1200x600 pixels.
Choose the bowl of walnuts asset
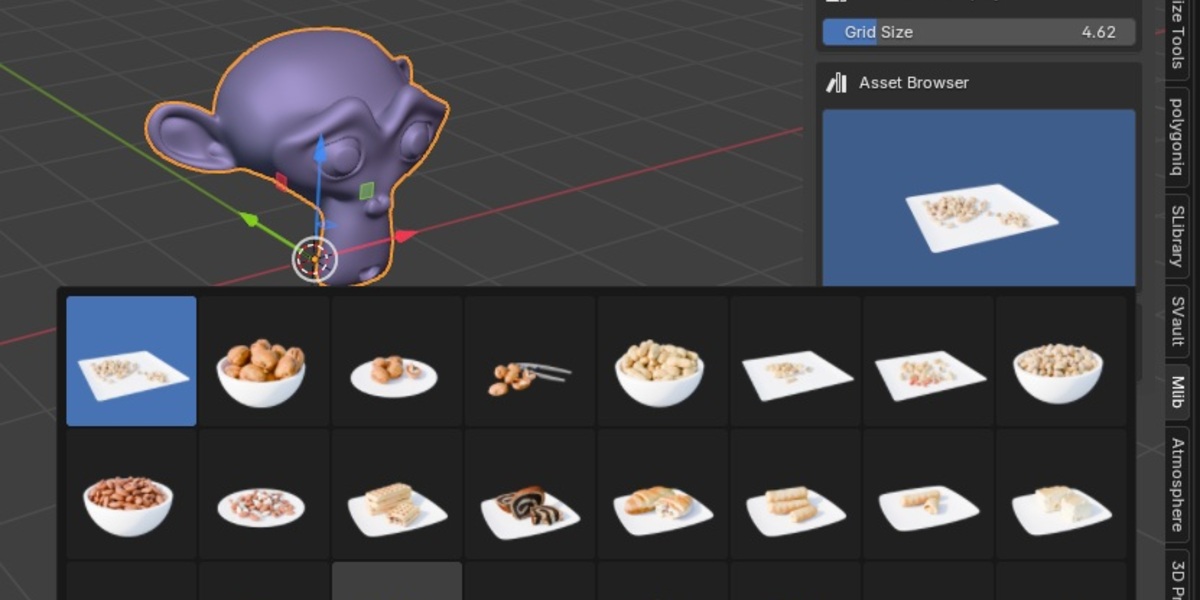[264, 361]
